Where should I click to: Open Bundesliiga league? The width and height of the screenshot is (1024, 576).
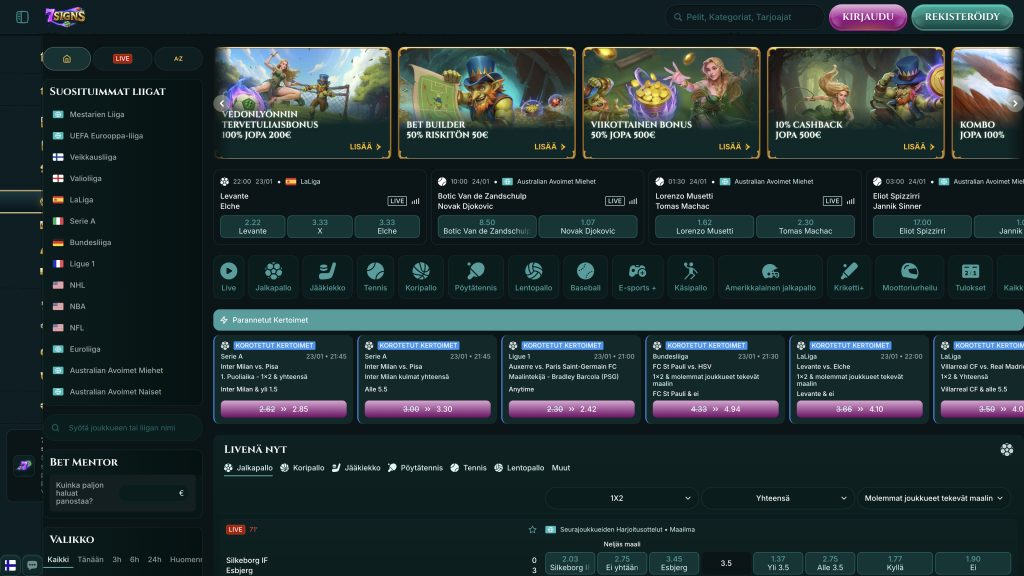click(90, 242)
